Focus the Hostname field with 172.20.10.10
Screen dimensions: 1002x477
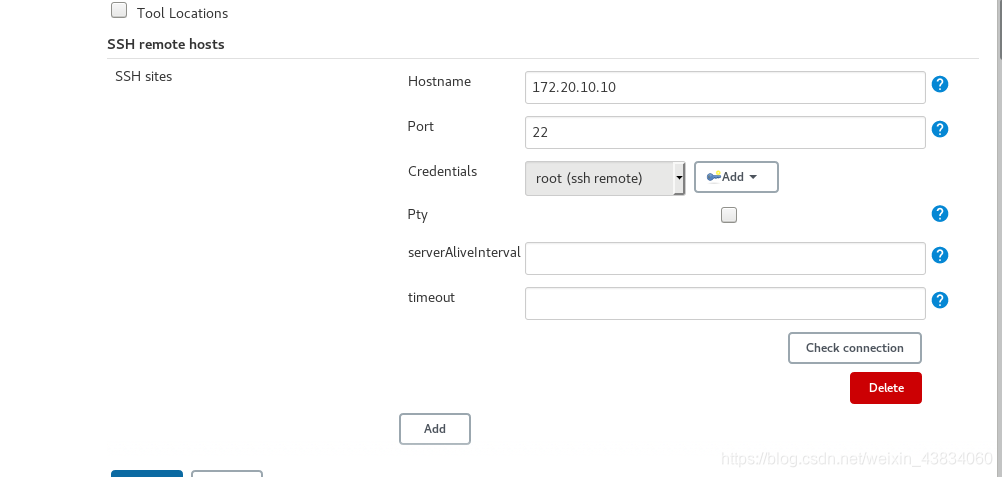[725, 88]
